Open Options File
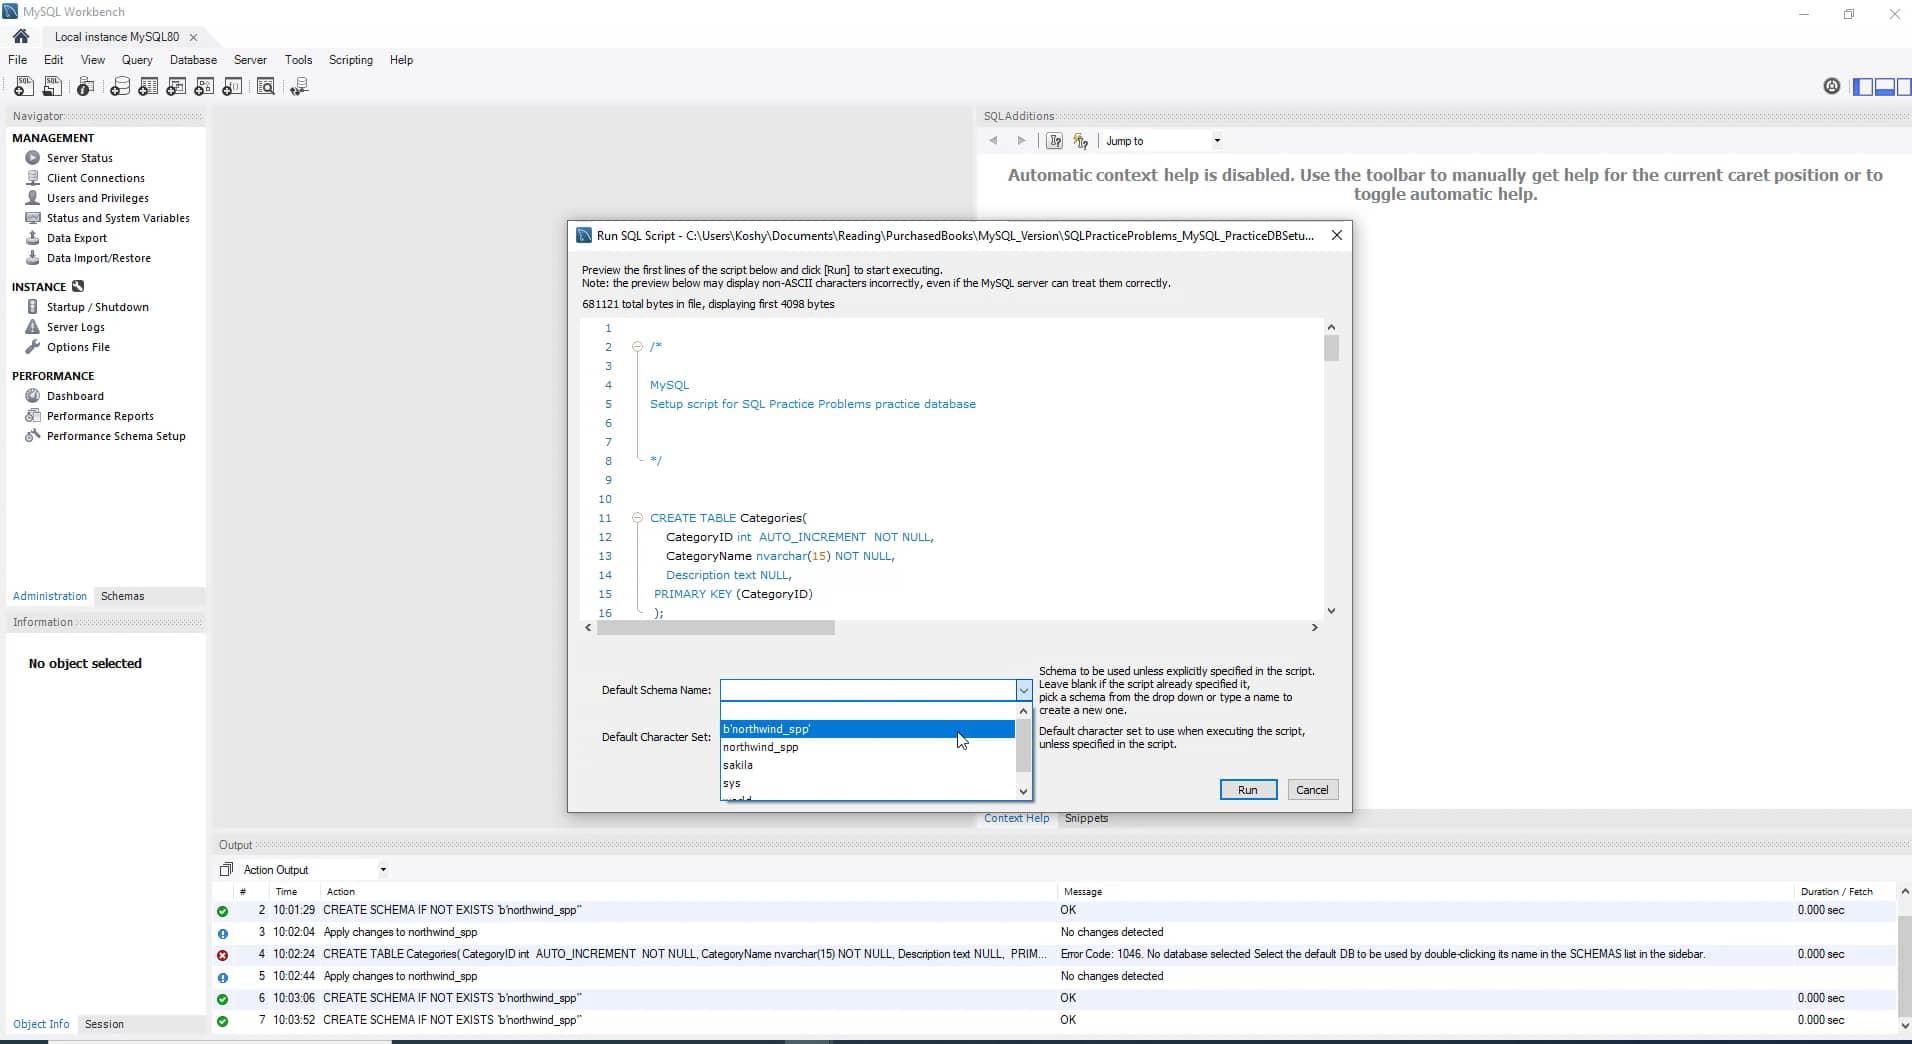Screen dimensions: 1912x1044 coord(78,347)
